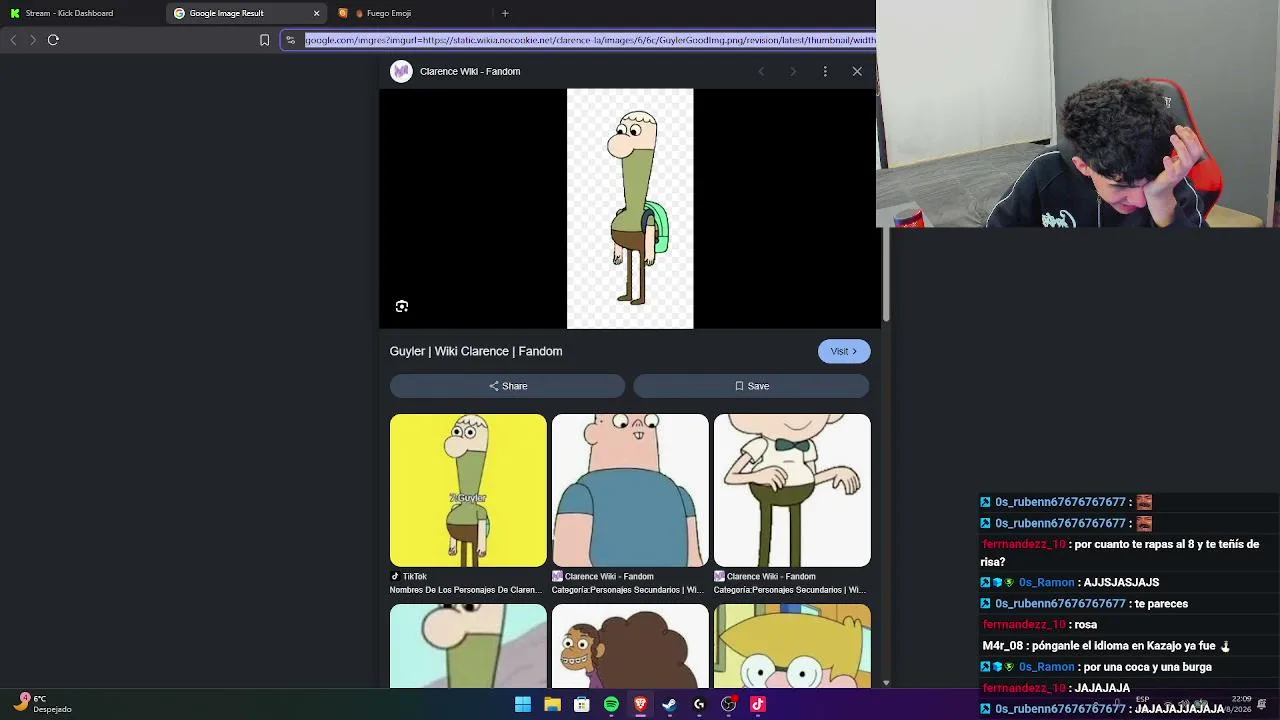Open TikTok app from the taskbar
The width and height of the screenshot is (1280, 720).
pyautogui.click(x=758, y=705)
